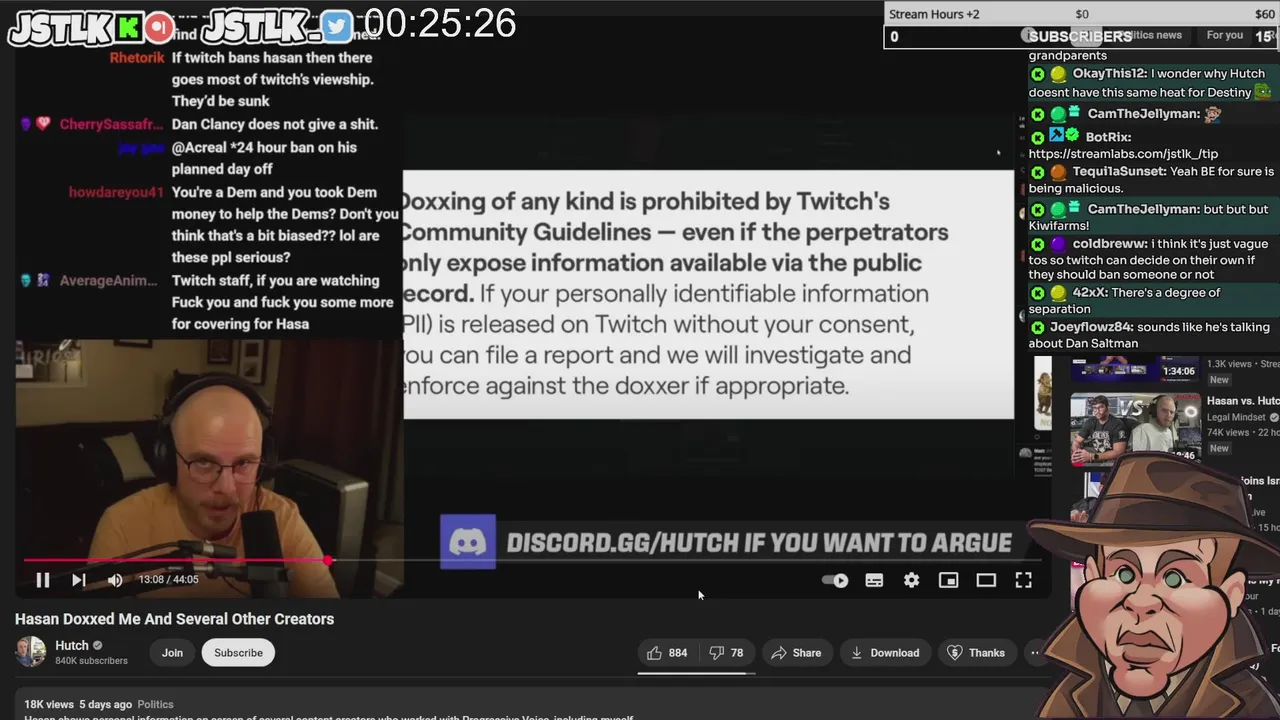Open the player settings gear
1280x720 pixels.
click(911, 580)
